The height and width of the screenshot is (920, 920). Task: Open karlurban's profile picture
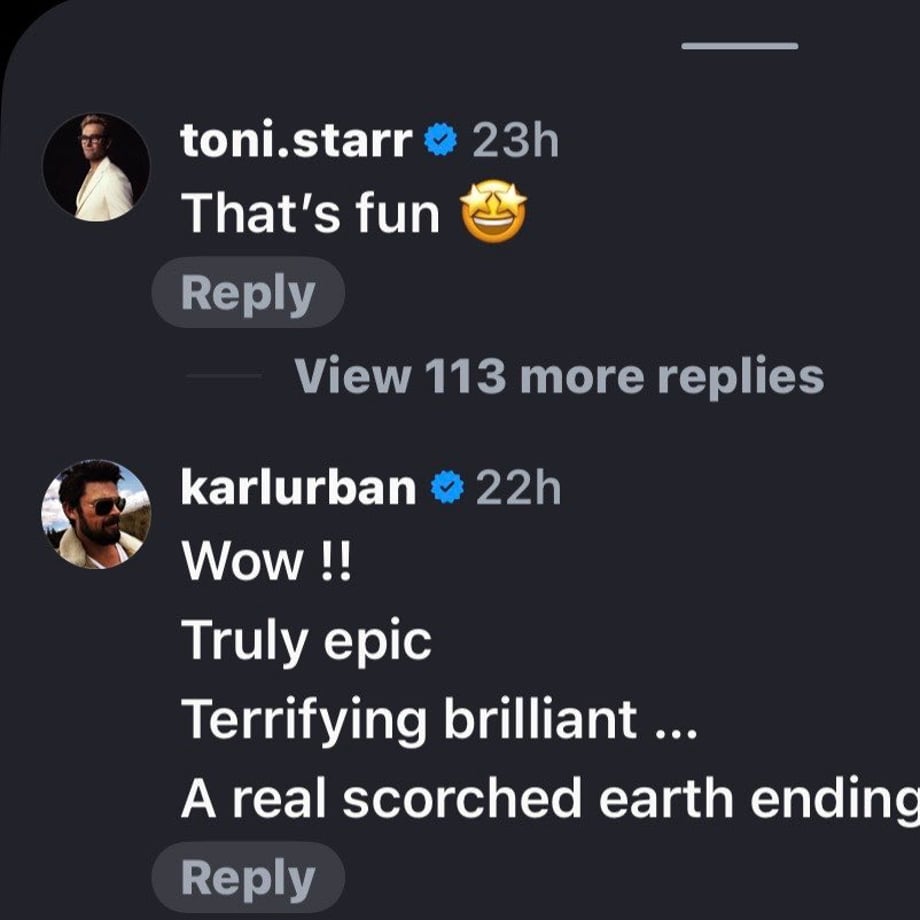point(96,514)
